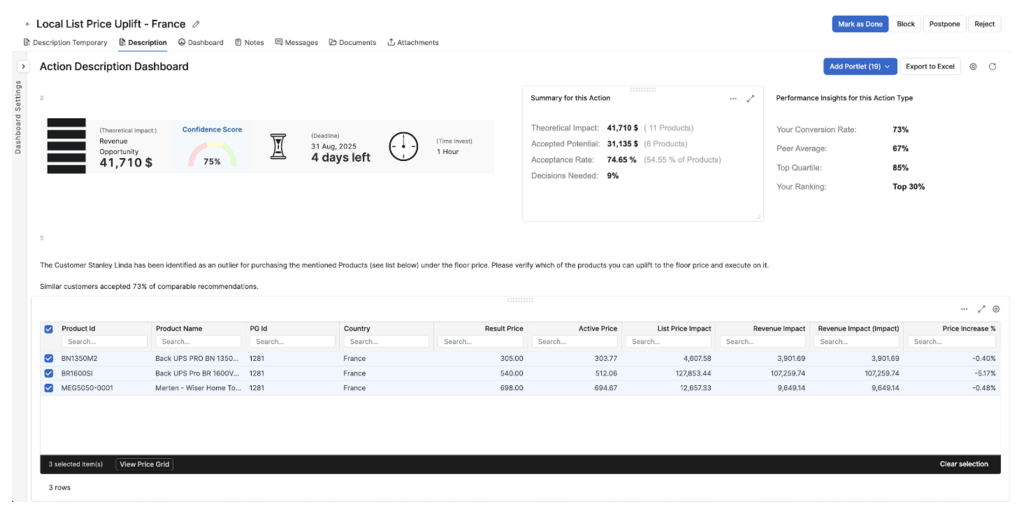The image size is (1024, 512).
Task: Click the back arrow beside the action title
Action: point(27,24)
